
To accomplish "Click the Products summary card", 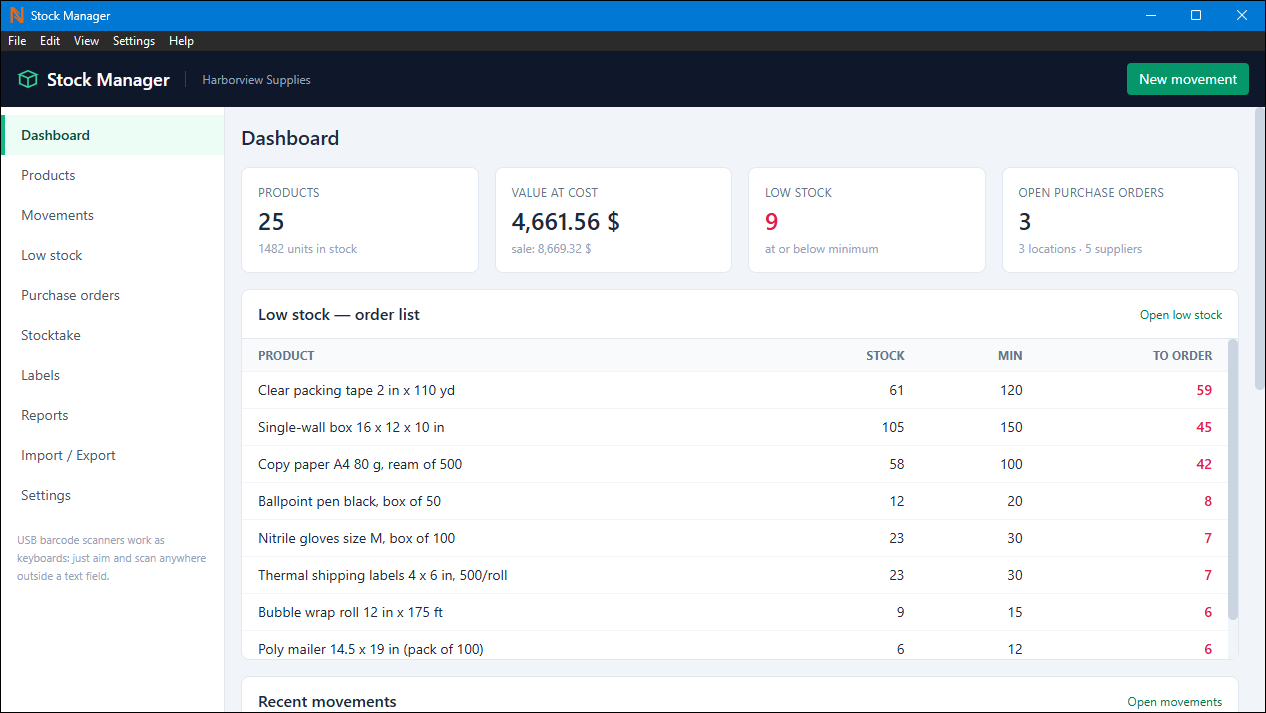I will (x=360, y=220).
